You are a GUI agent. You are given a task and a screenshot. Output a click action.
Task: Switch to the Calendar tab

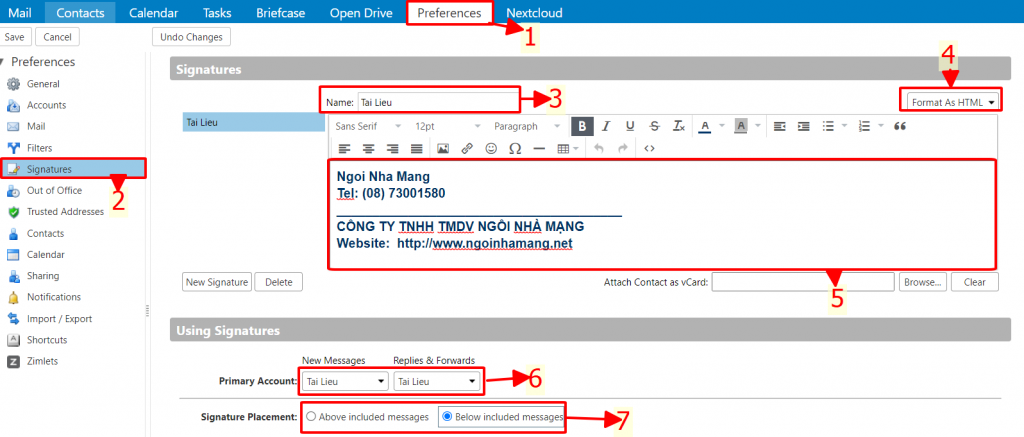(x=153, y=12)
